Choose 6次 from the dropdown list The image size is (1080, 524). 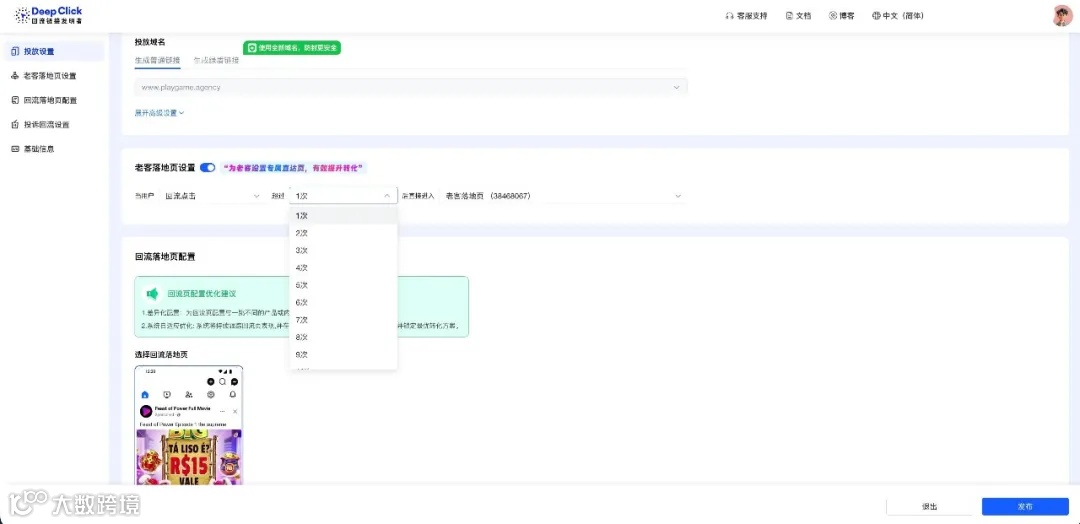click(343, 302)
